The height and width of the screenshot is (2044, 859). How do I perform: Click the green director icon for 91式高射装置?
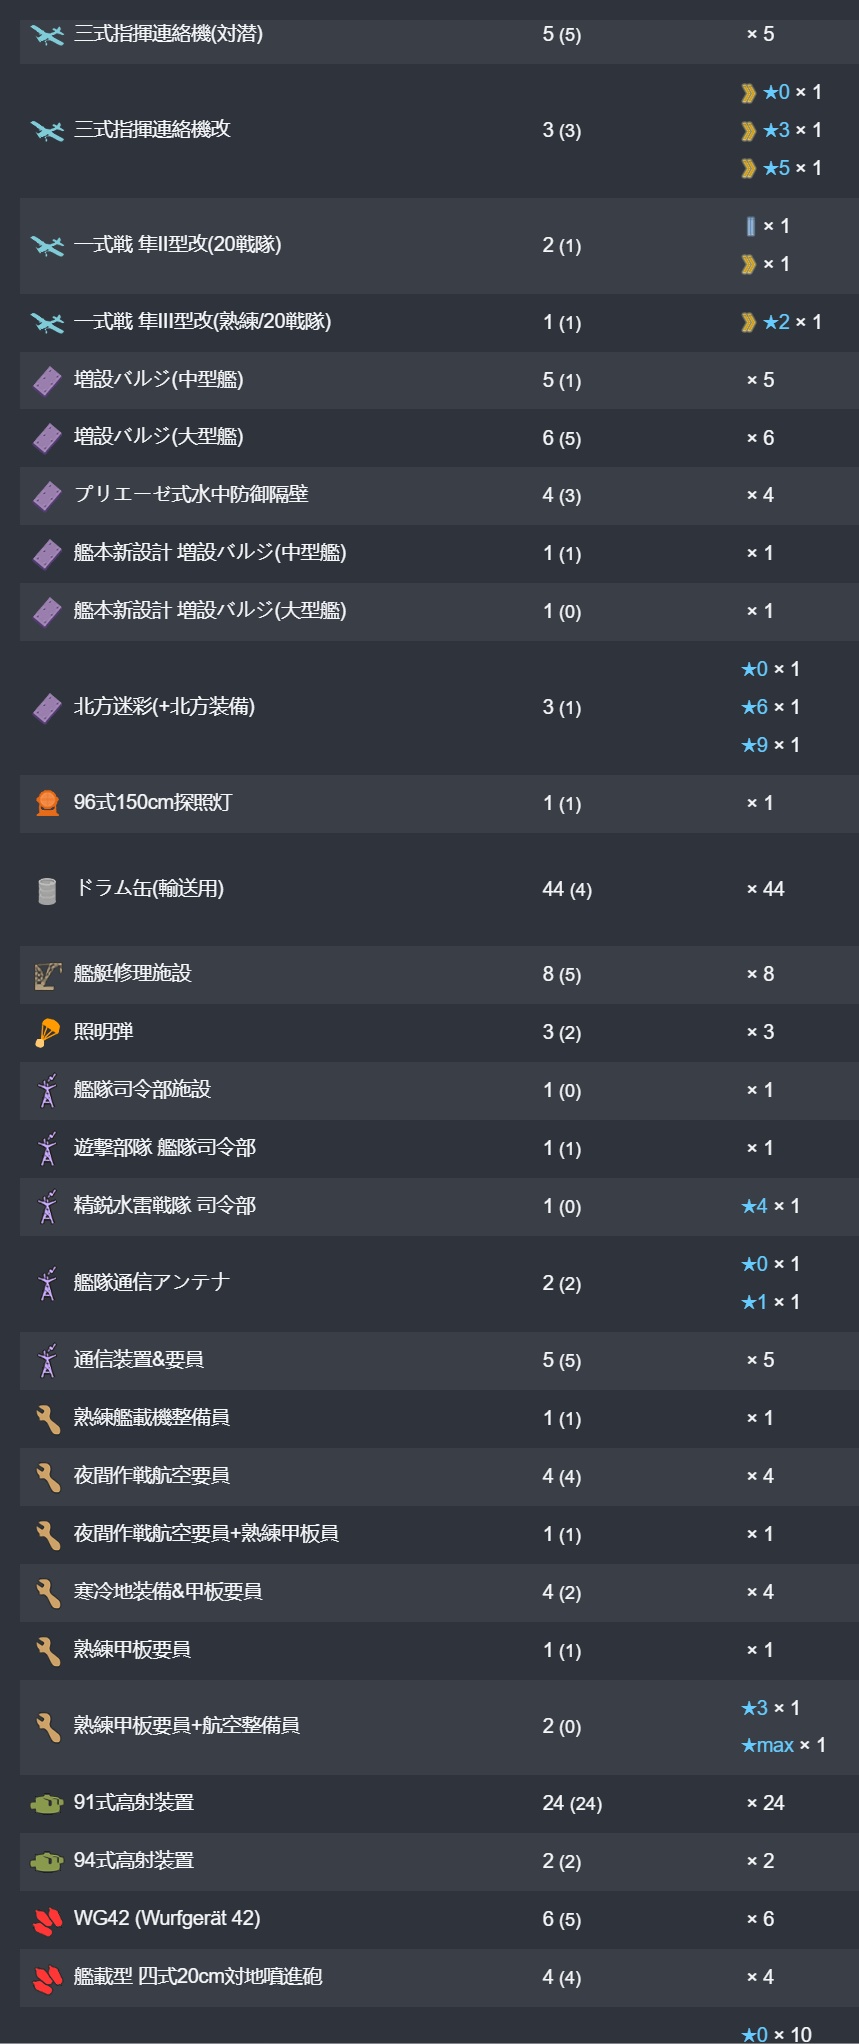tap(47, 1804)
